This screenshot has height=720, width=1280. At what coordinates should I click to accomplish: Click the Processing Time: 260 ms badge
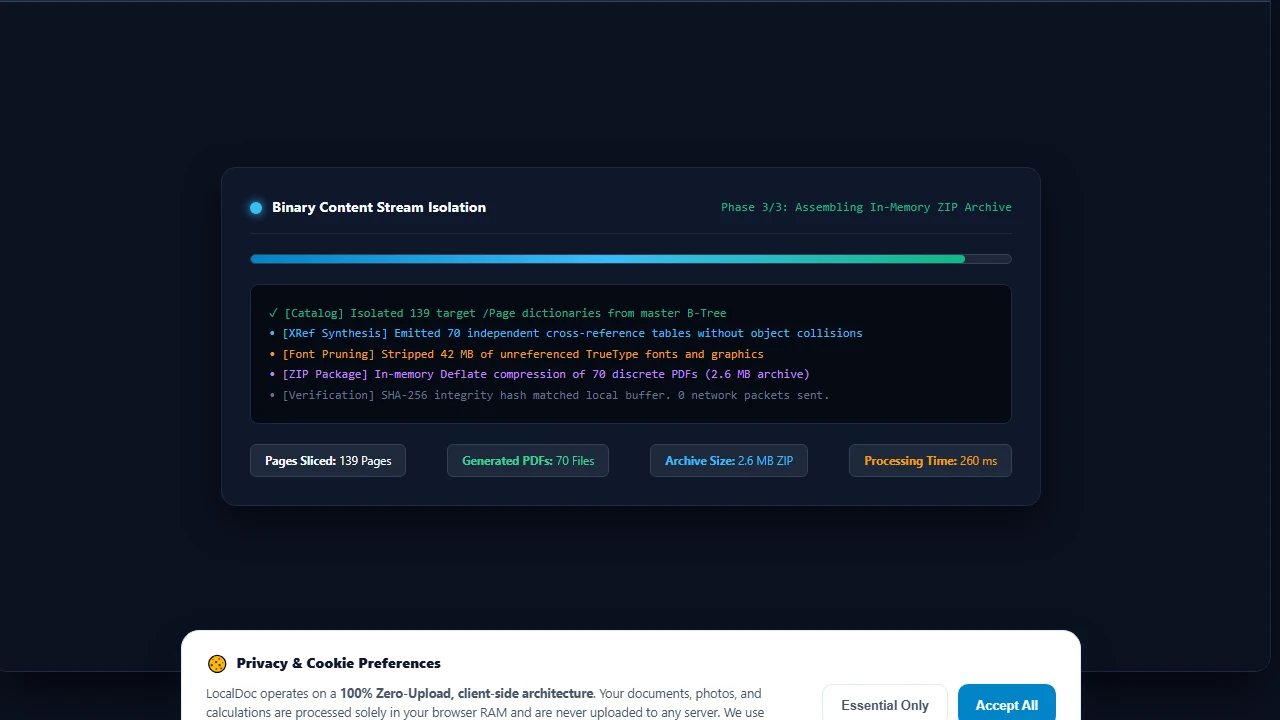point(930,461)
